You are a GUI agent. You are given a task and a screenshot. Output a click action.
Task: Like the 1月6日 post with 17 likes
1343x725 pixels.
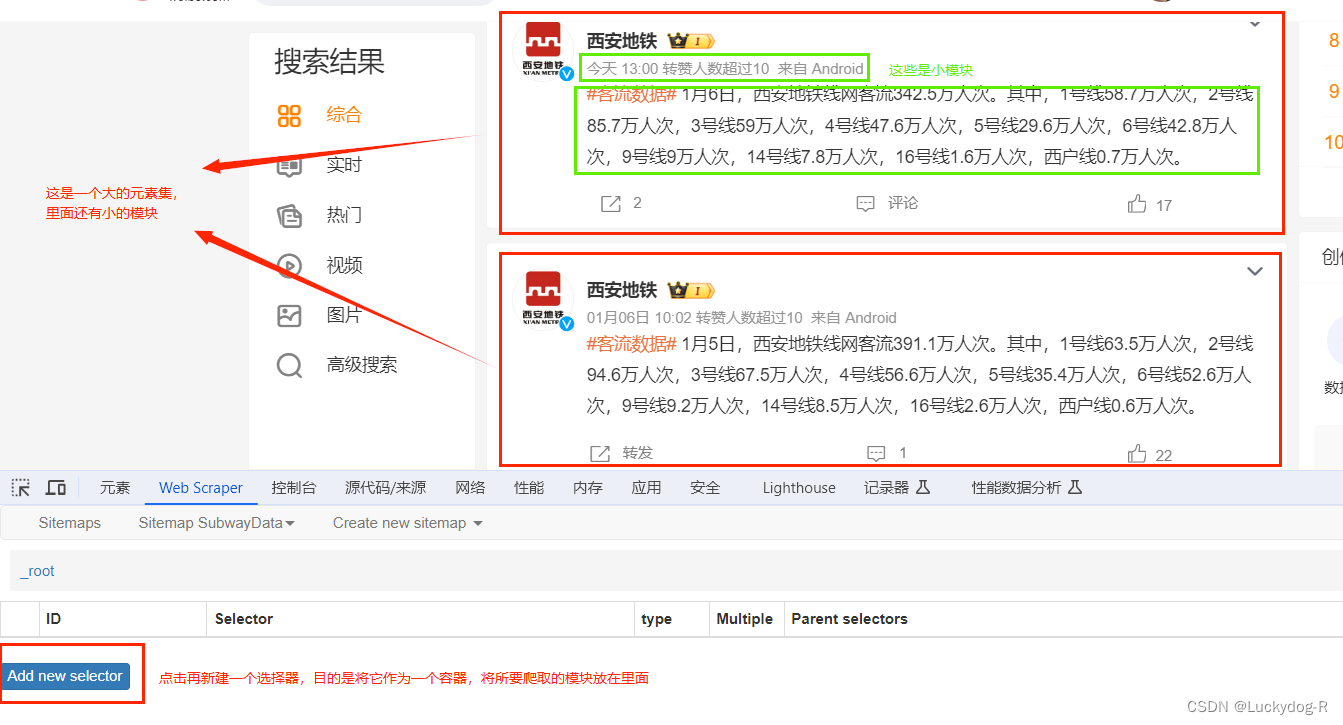(1137, 204)
